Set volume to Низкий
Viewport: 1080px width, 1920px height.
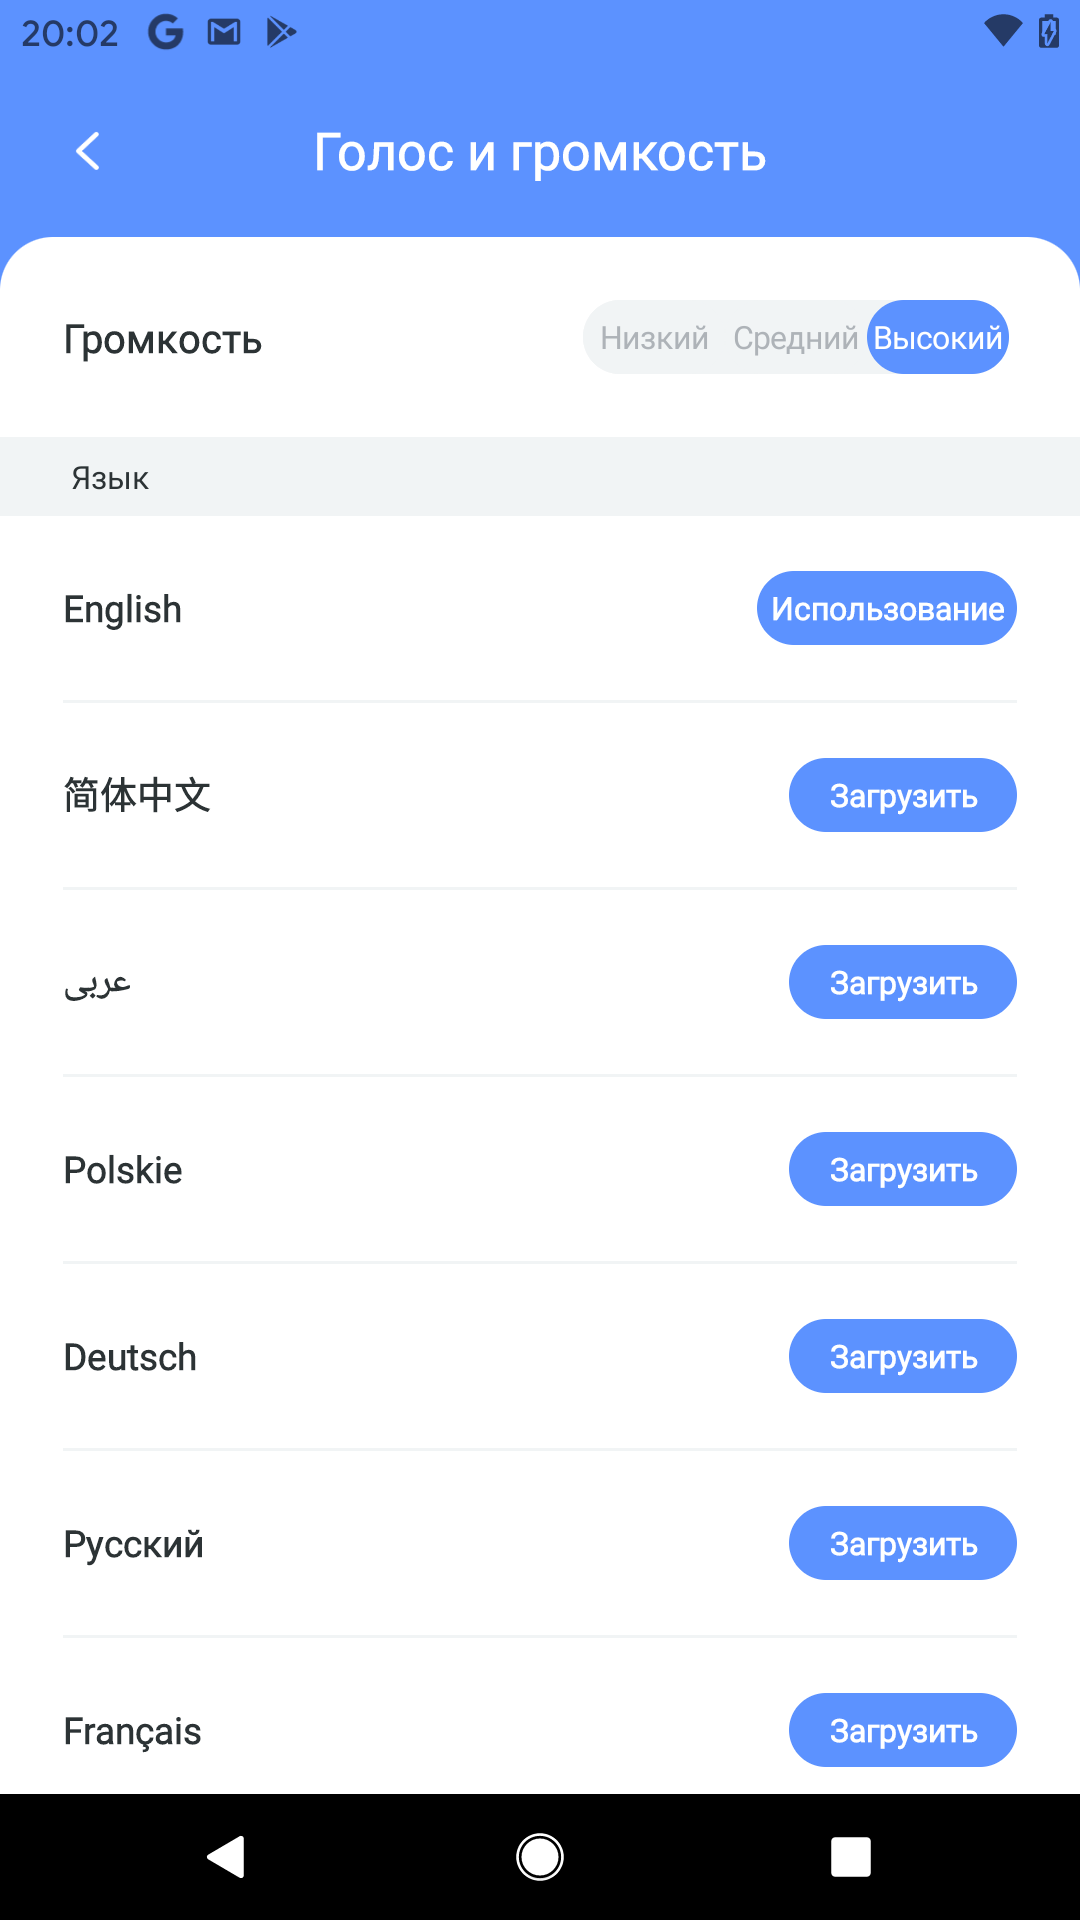[x=654, y=338]
